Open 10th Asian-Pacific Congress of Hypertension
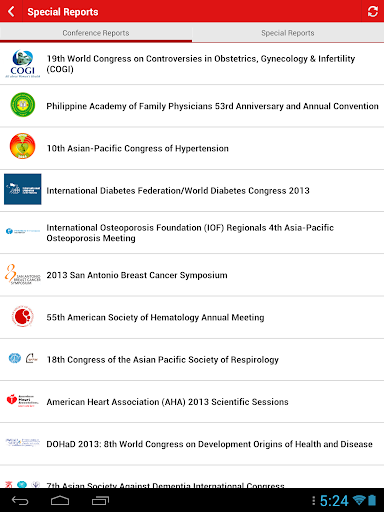 192,148
